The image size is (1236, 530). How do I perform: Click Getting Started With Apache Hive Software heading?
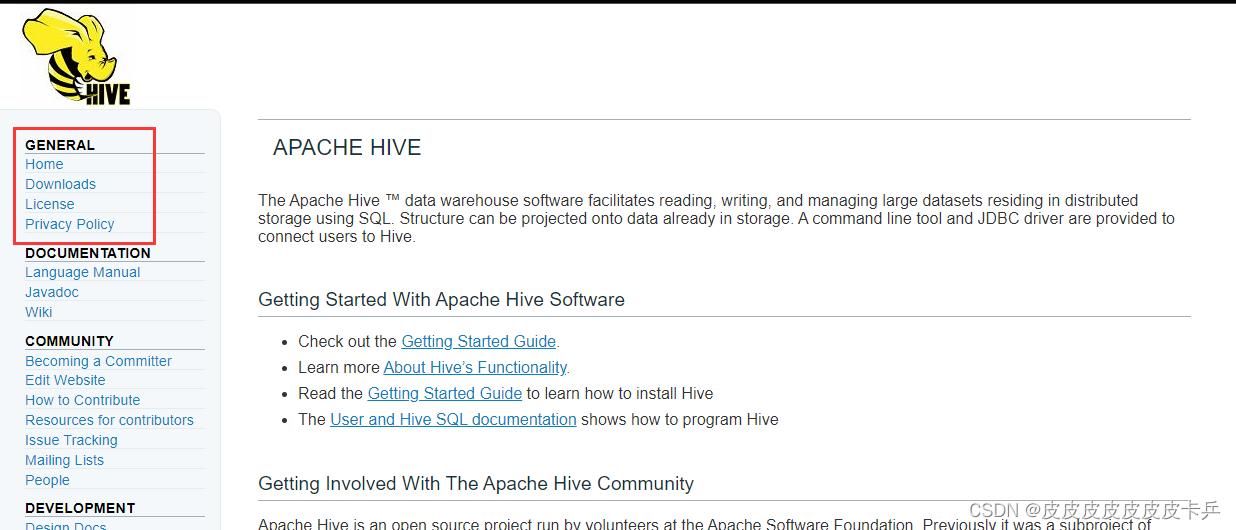[441, 299]
